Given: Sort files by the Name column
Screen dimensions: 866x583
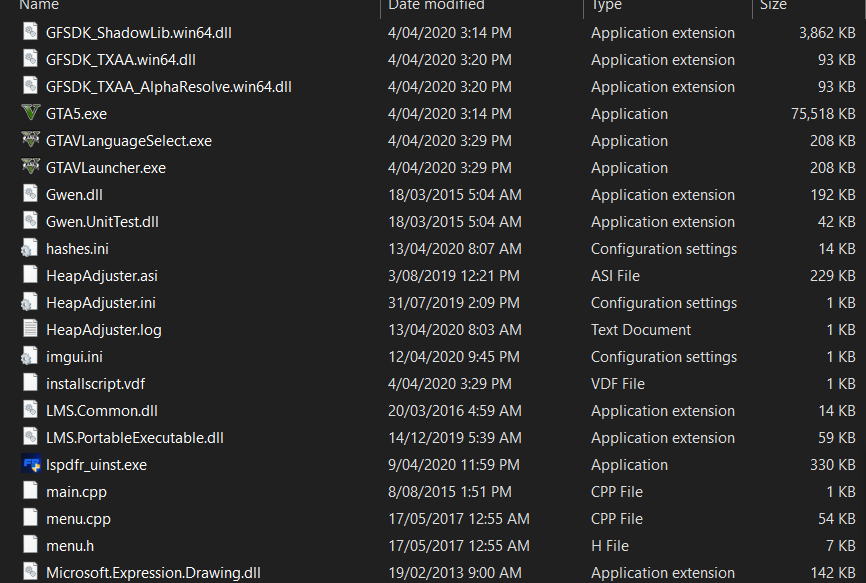Looking at the screenshot, I should (x=39, y=6).
